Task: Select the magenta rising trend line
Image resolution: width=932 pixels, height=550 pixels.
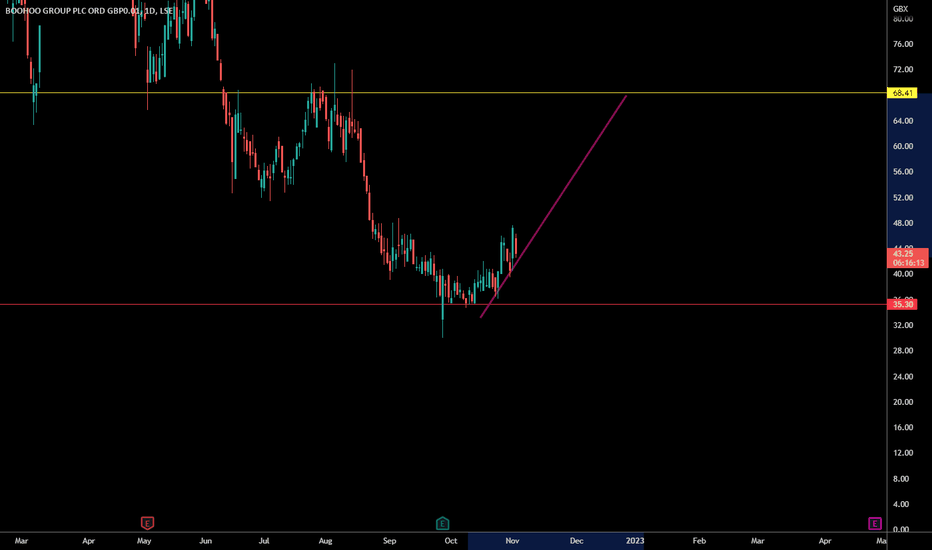Action: tap(553, 206)
